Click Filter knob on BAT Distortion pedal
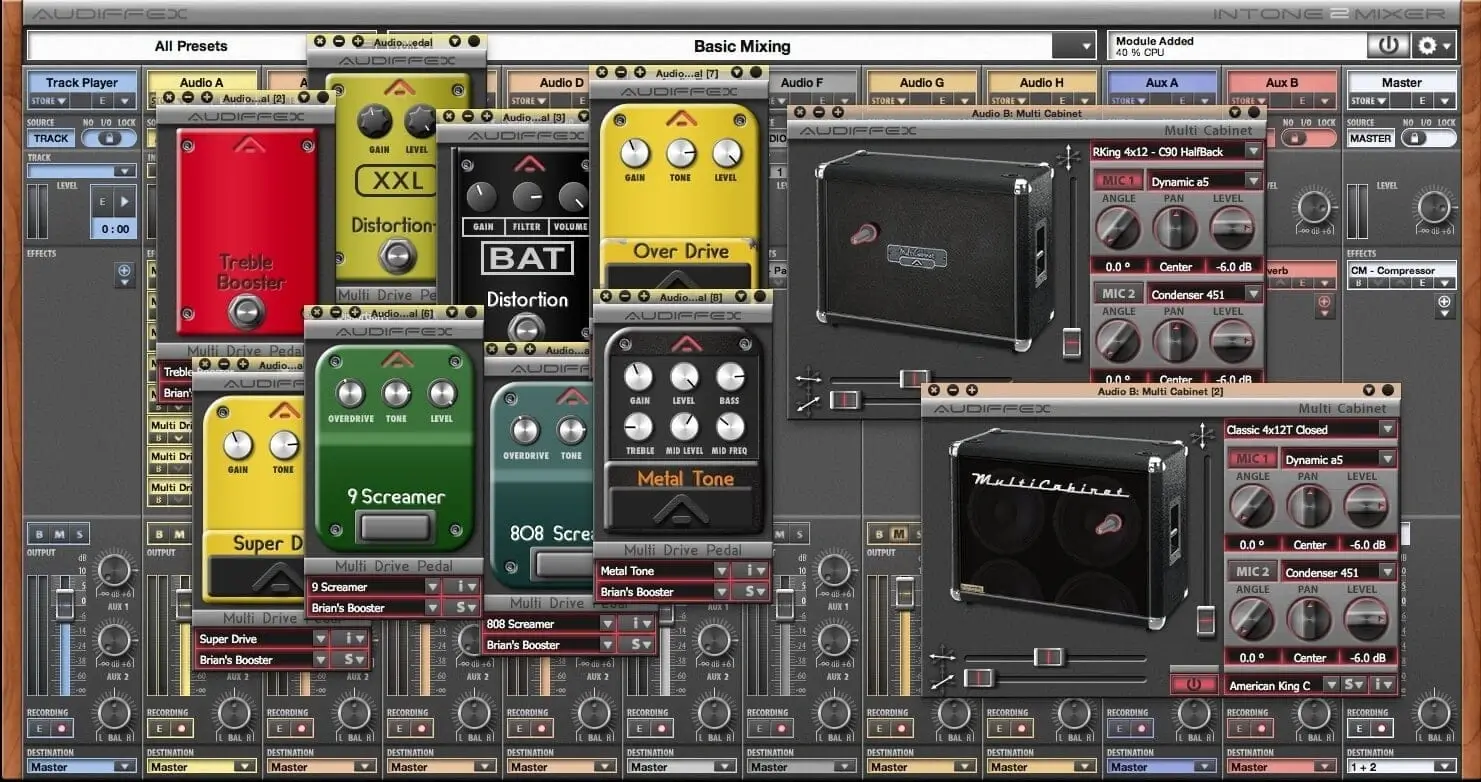The height and width of the screenshot is (782, 1481). click(x=527, y=196)
